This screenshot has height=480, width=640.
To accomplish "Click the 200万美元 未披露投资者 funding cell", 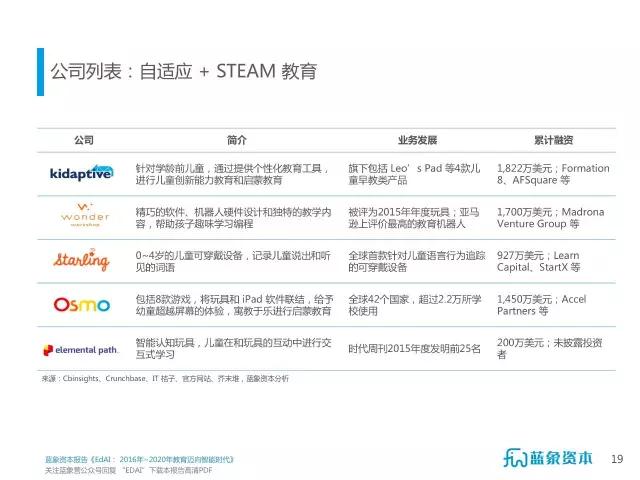I will click(550, 349).
